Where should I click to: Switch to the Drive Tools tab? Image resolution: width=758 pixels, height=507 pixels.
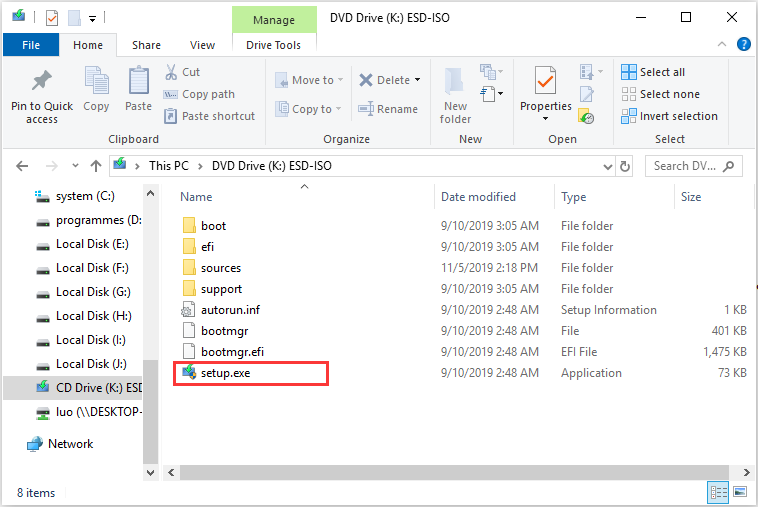click(274, 45)
